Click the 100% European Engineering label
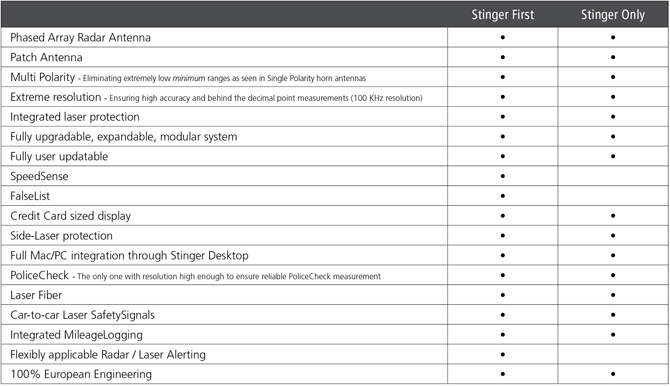The width and height of the screenshot is (670, 386). point(81,374)
